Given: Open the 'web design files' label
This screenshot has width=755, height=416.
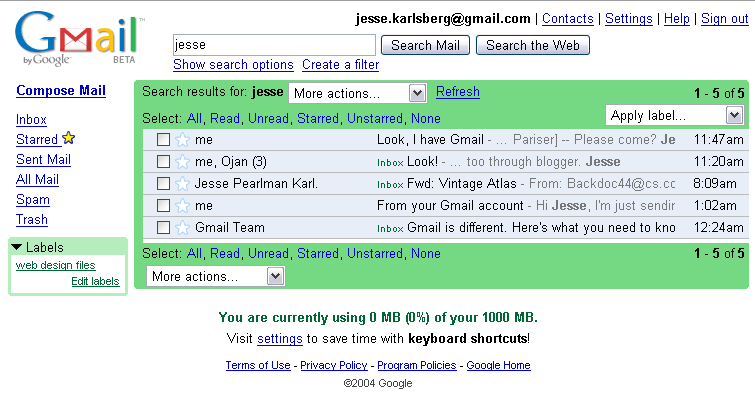Looking at the screenshot, I should coord(56,265).
